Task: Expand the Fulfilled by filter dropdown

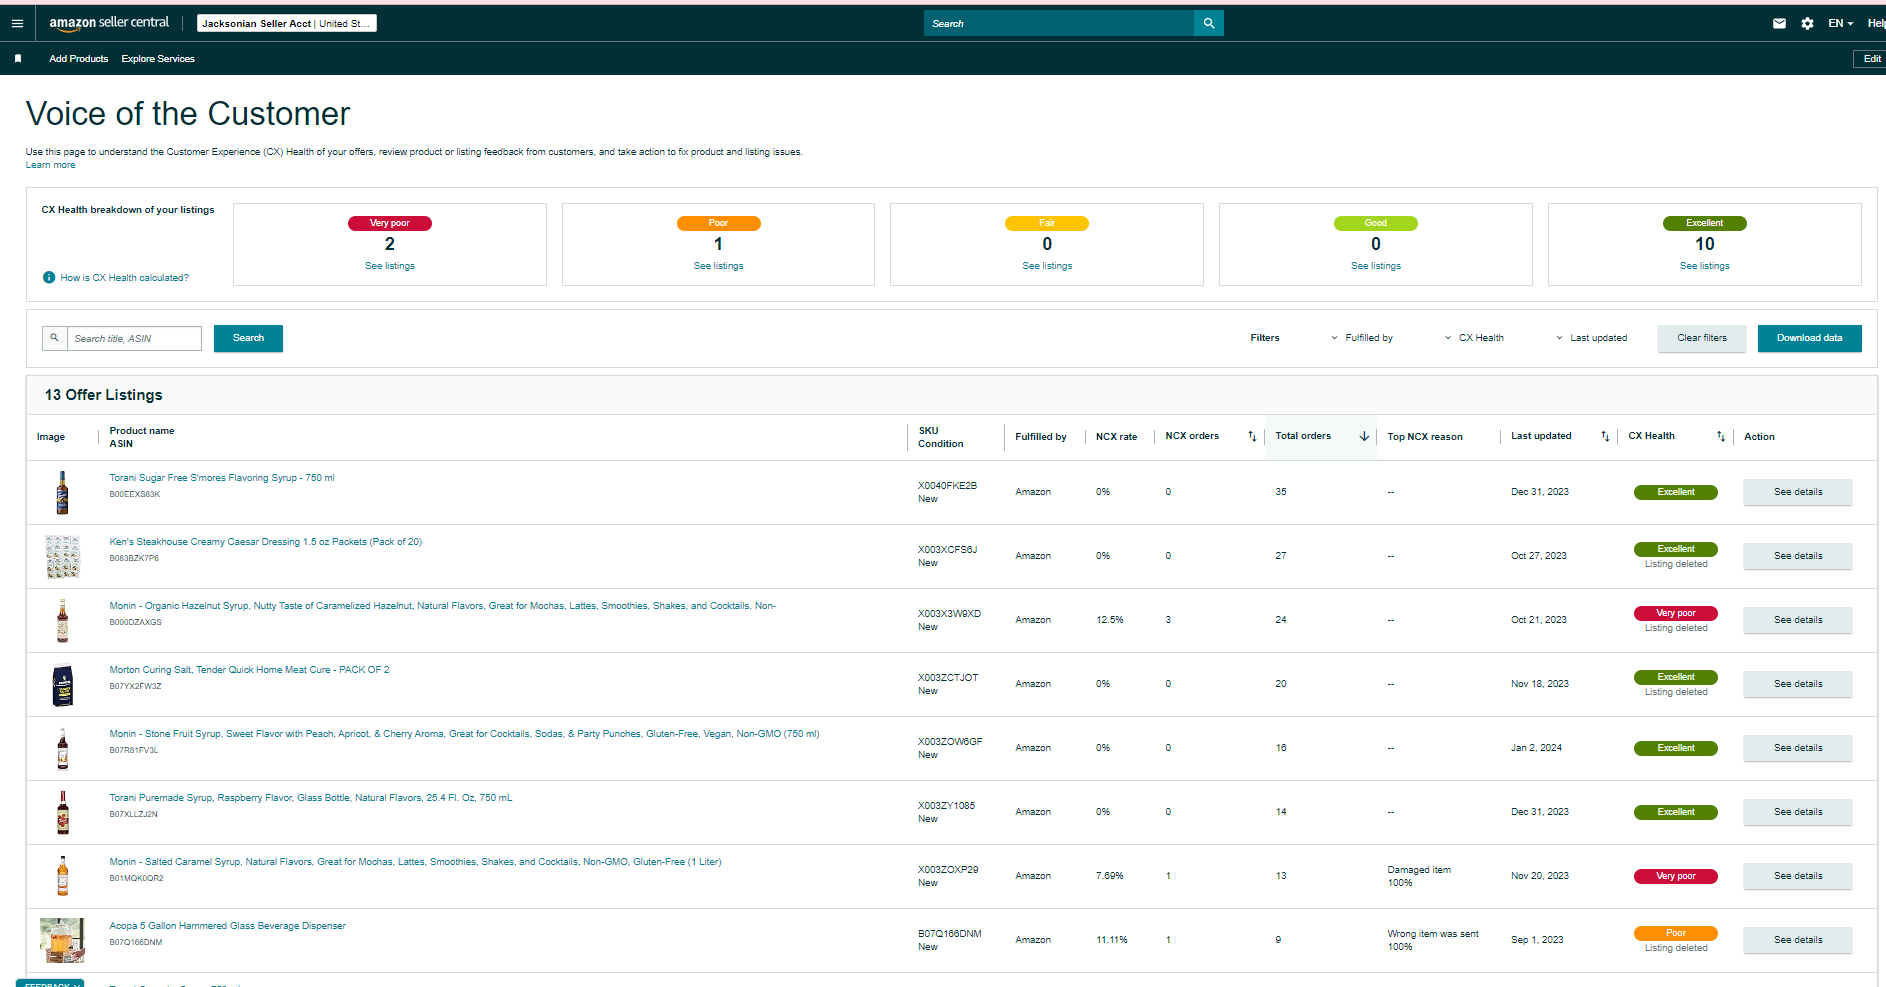Action: pos(1362,338)
